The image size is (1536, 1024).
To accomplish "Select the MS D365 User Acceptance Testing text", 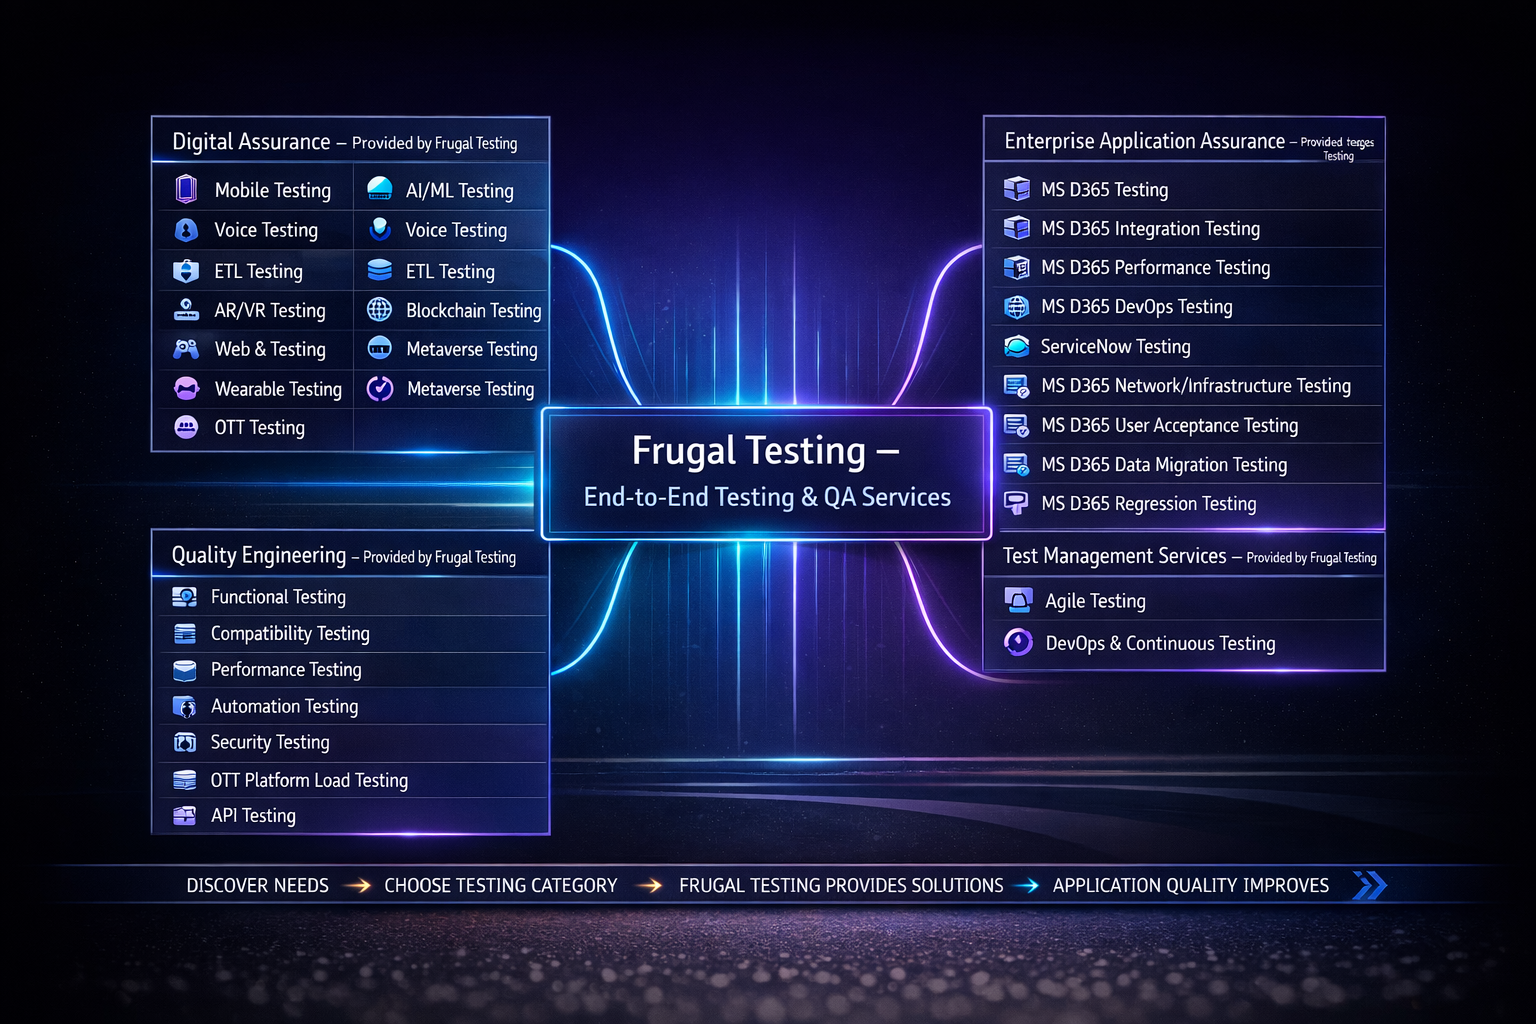I will tap(1170, 425).
